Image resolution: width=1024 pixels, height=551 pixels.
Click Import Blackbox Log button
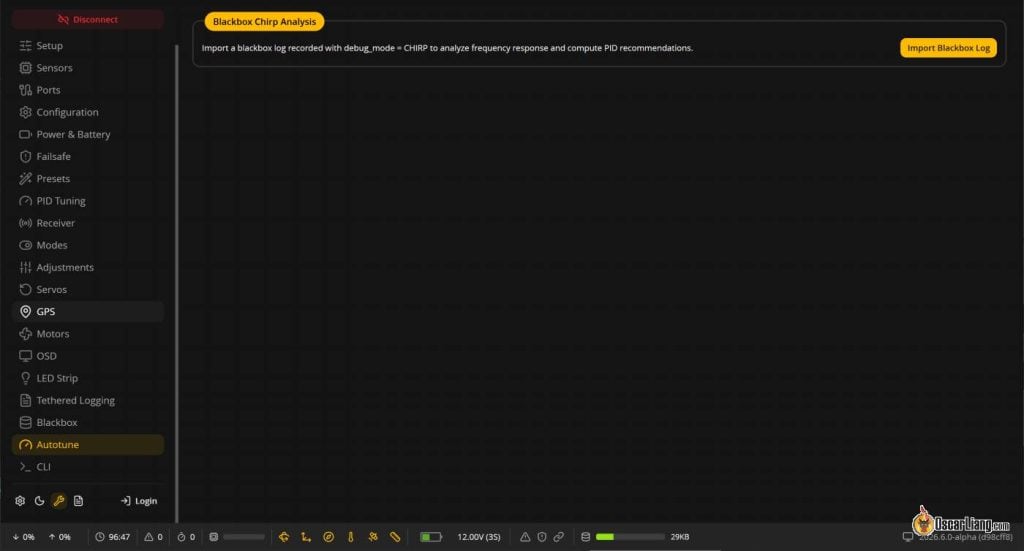pyautogui.click(x=948, y=48)
